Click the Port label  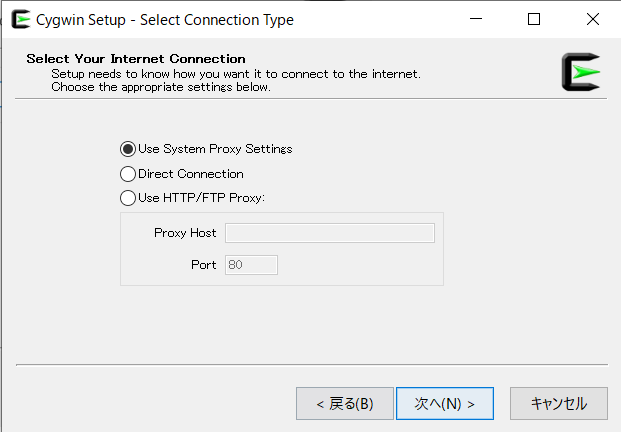(x=203, y=265)
